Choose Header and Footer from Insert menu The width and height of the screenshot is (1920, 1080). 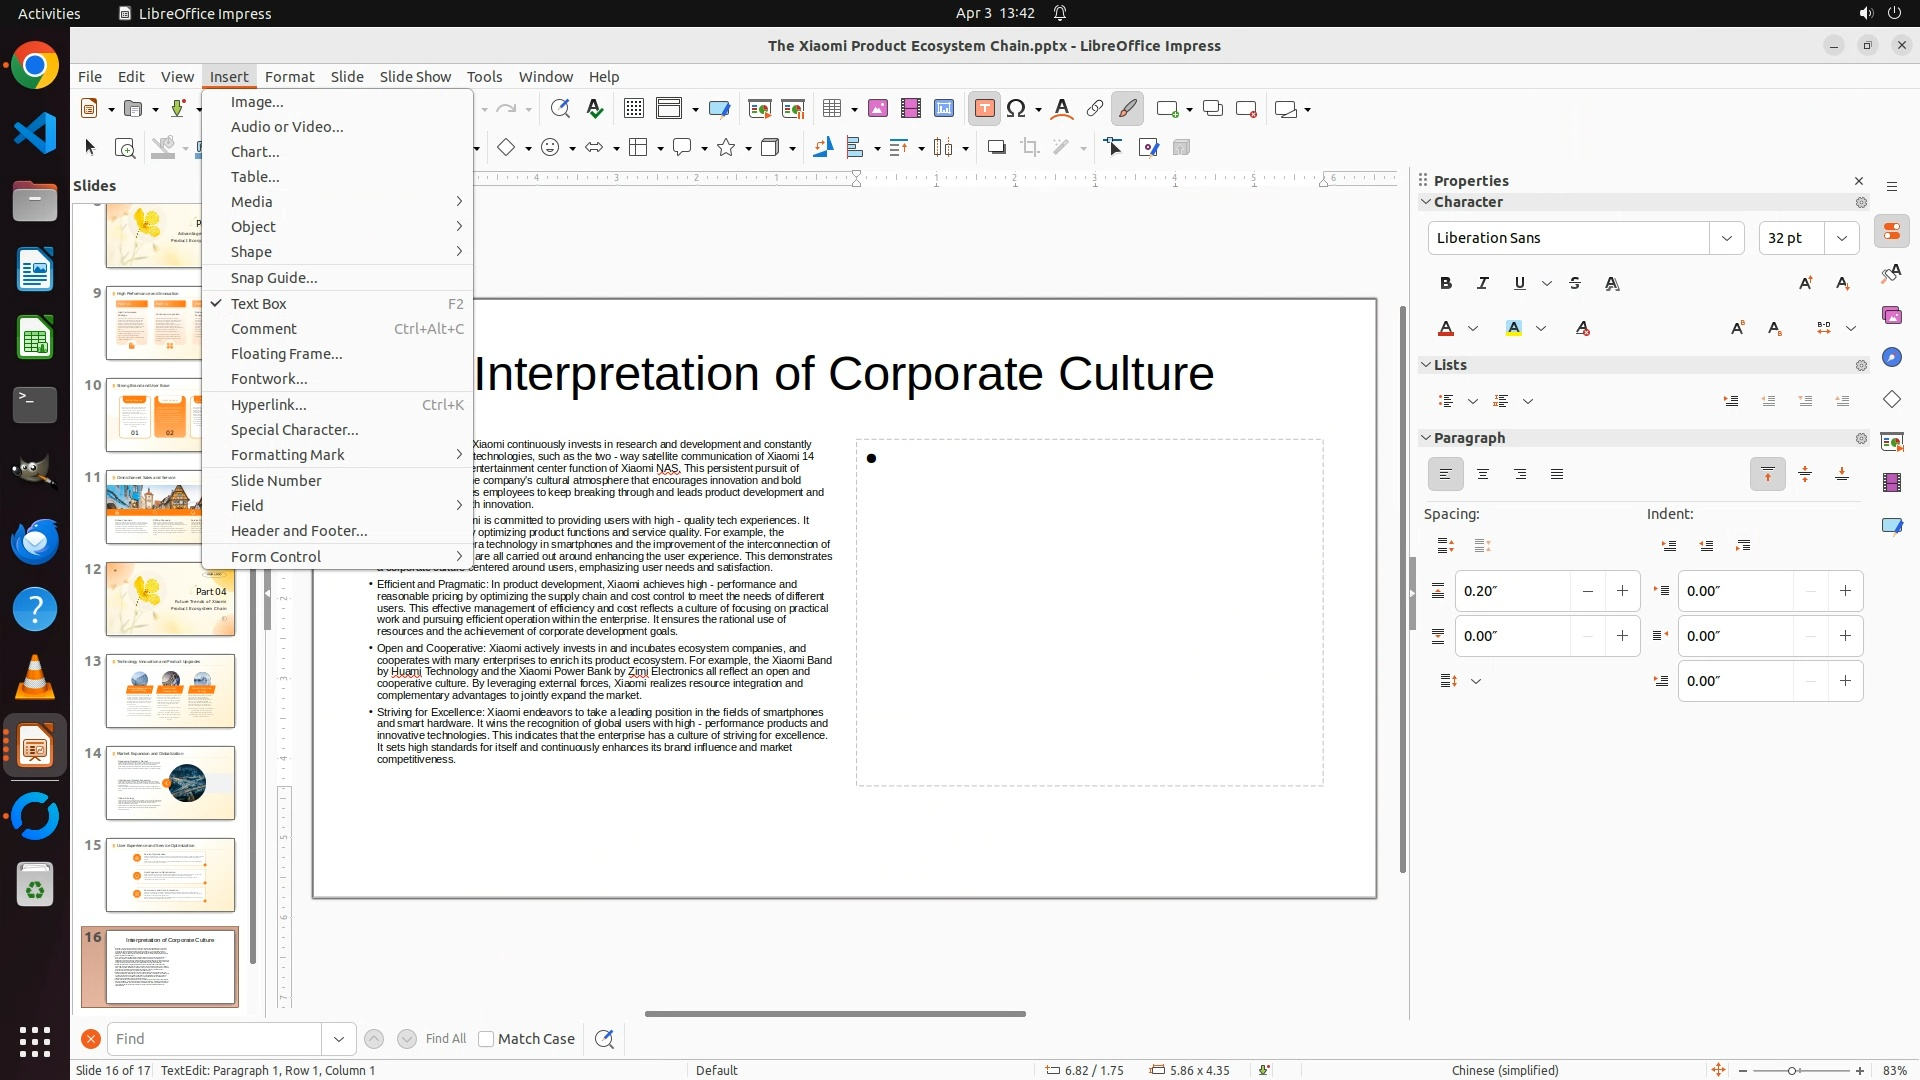tap(299, 531)
